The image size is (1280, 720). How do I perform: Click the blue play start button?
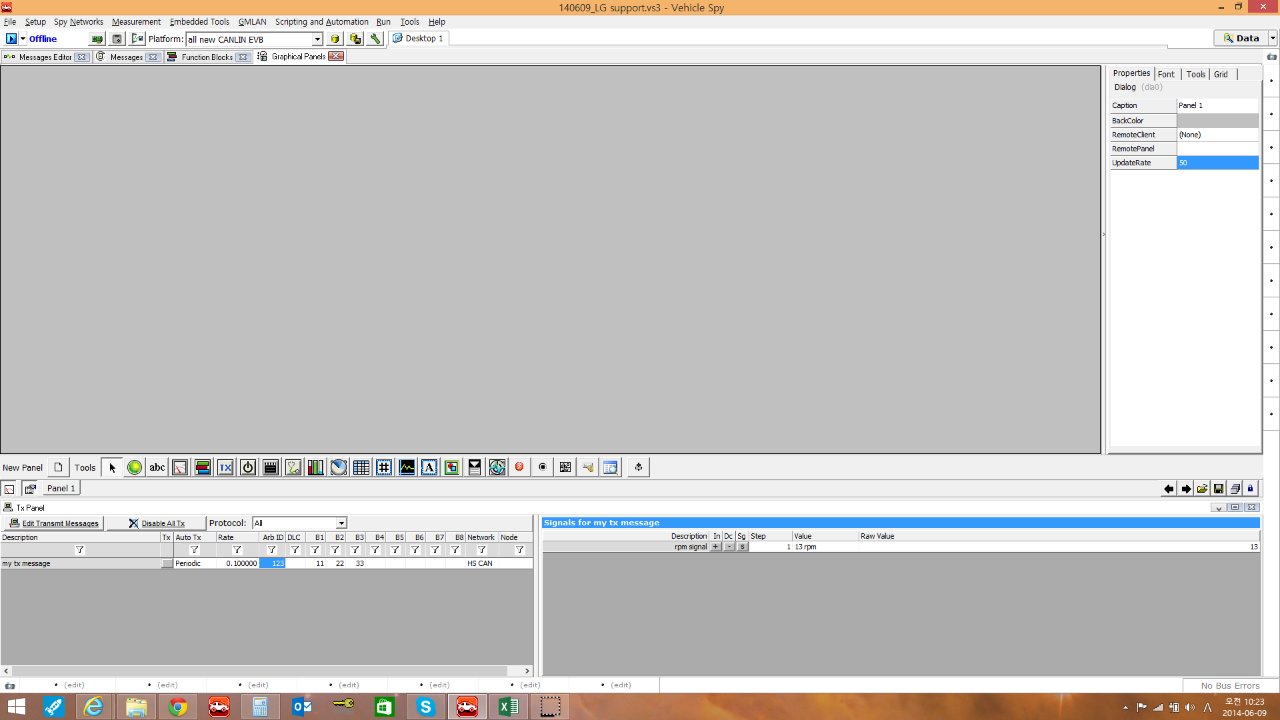tap(12, 39)
